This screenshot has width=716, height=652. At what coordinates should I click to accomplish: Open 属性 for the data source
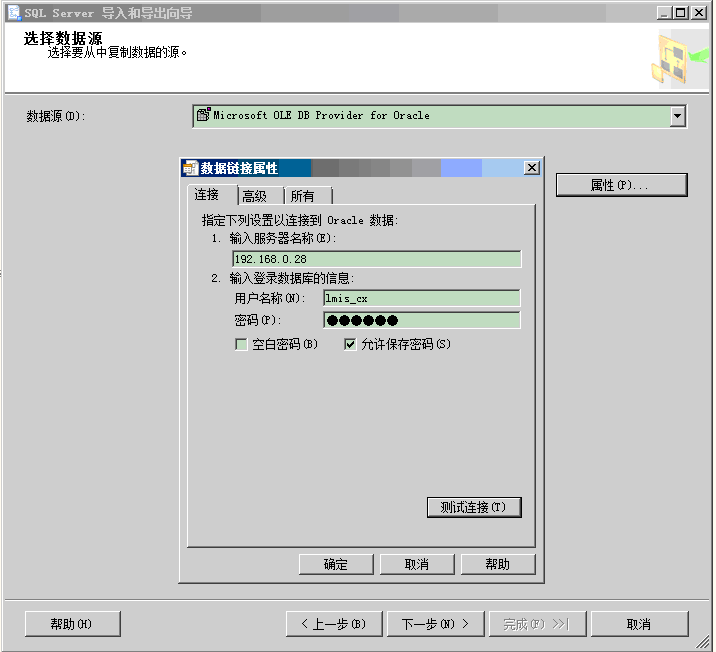coord(621,185)
